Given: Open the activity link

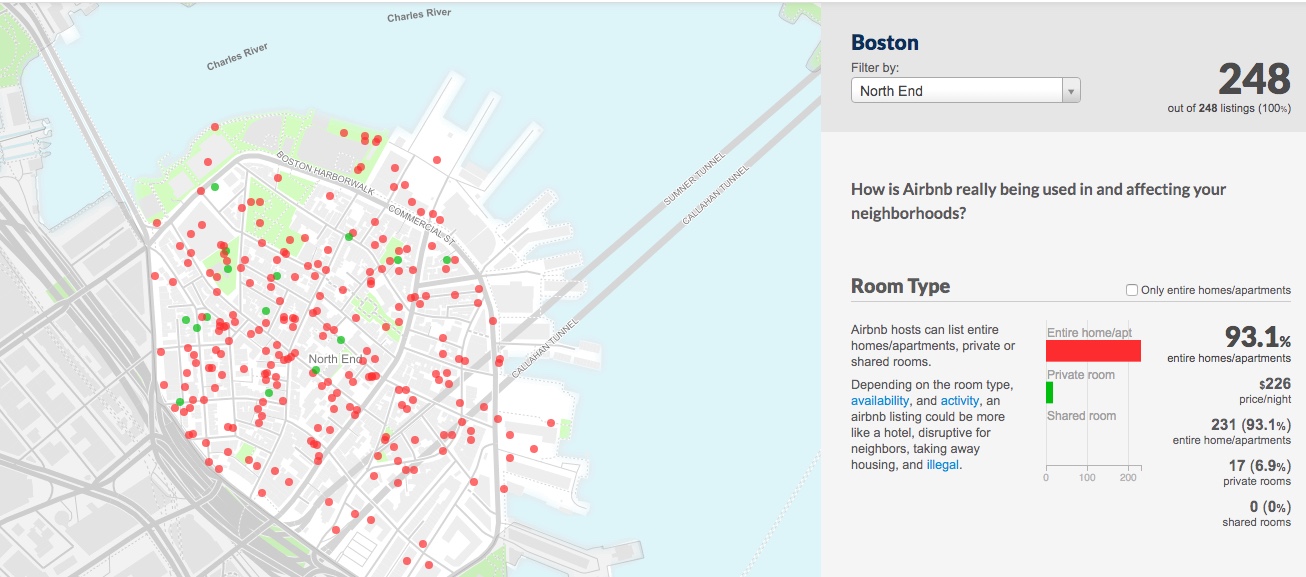Looking at the screenshot, I should pyautogui.click(x=960, y=401).
